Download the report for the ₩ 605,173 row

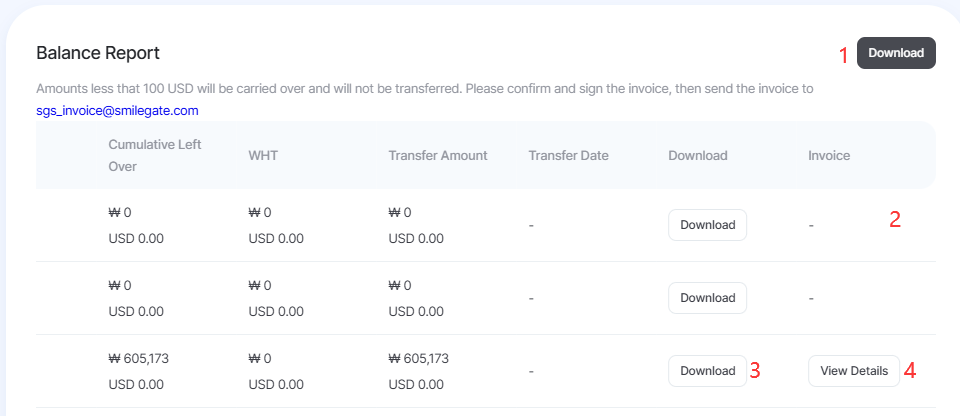(x=707, y=371)
